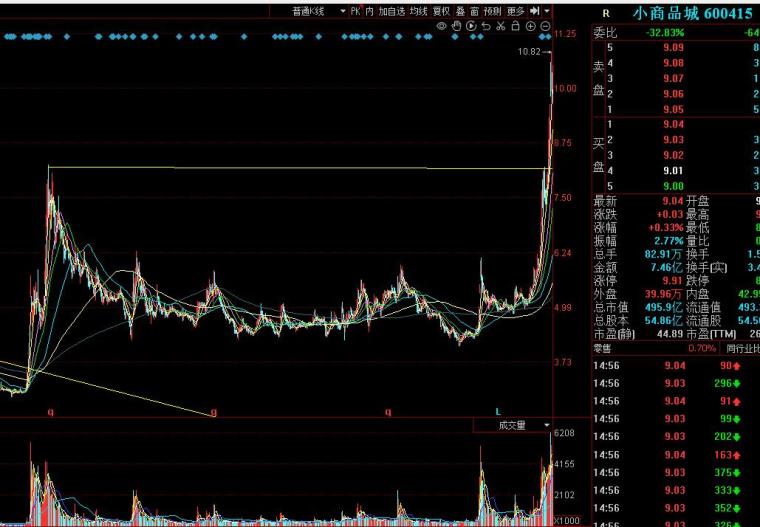
Task: Click the play replay icon
Action: [471, 26]
